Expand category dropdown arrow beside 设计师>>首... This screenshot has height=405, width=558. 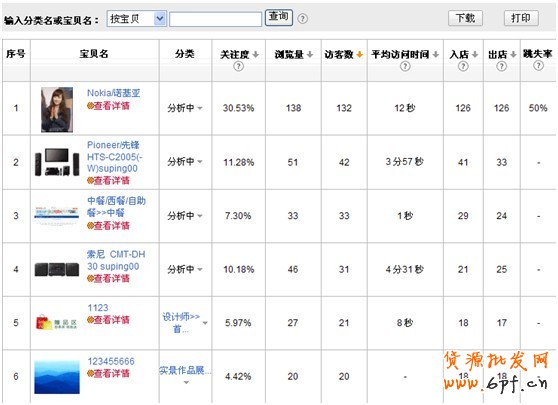[x=205, y=323]
